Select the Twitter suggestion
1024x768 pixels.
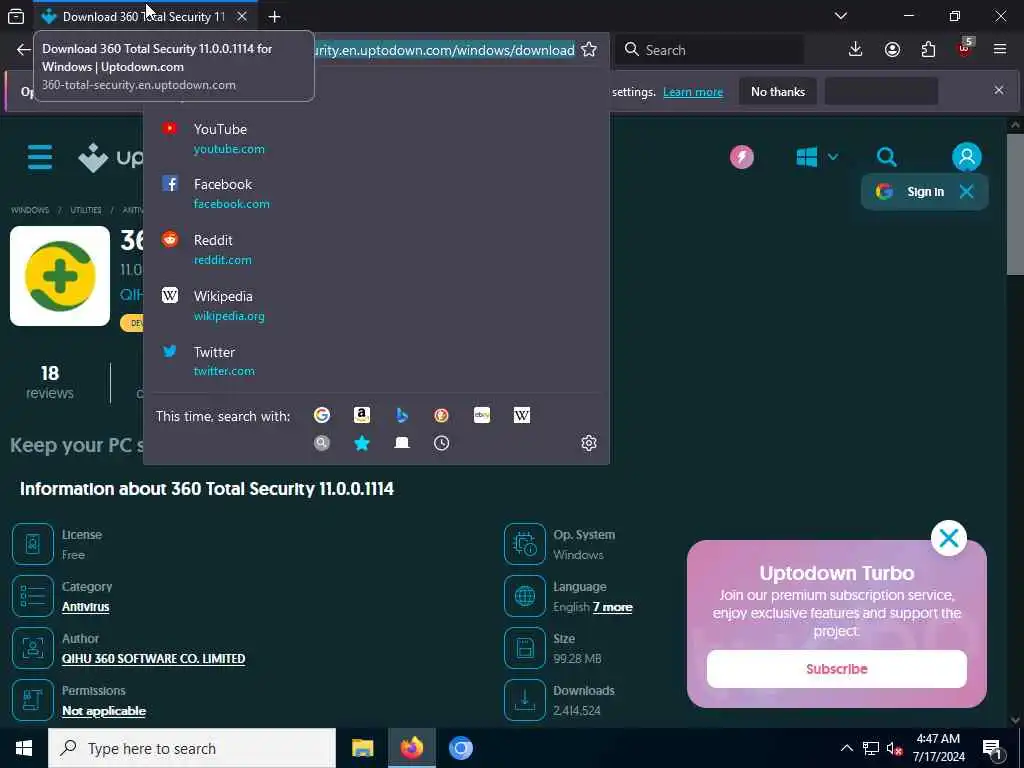click(x=376, y=361)
